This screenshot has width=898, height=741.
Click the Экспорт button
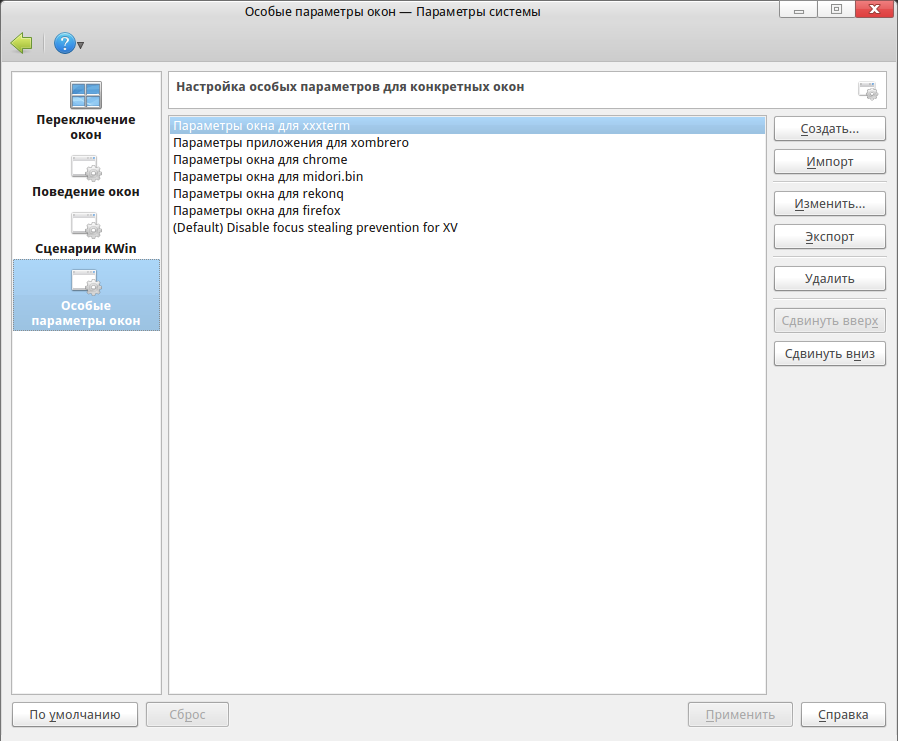829,237
